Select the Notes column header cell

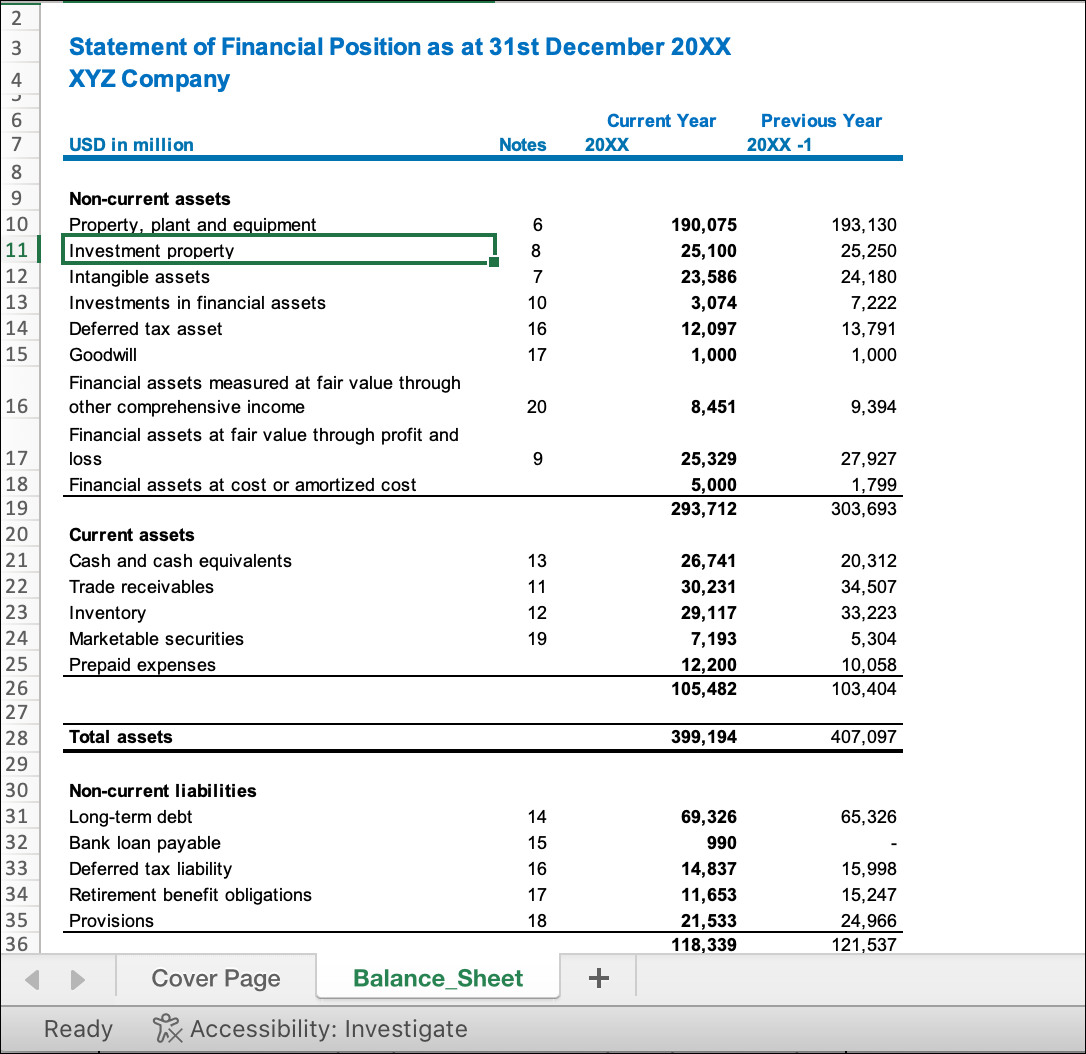pos(523,144)
